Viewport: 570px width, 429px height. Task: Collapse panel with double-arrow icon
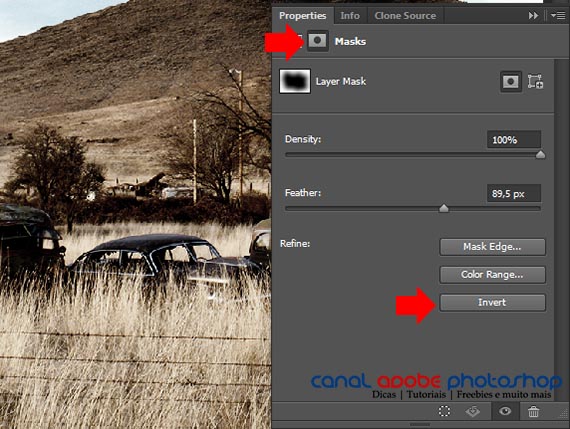[533, 16]
